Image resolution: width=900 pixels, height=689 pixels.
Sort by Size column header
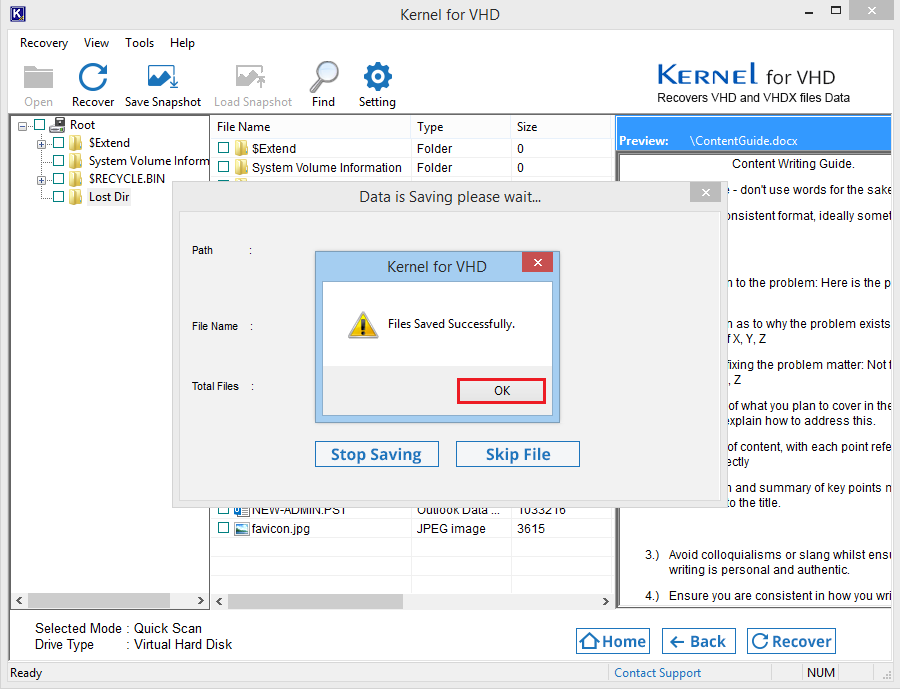(560, 127)
